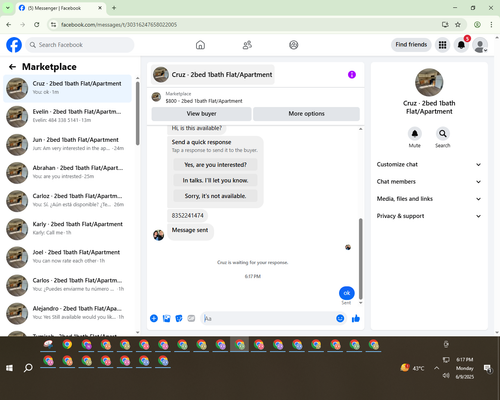The image size is (500, 400).
Task: Open the Alejandro conversation in list
Action: (x=67, y=314)
